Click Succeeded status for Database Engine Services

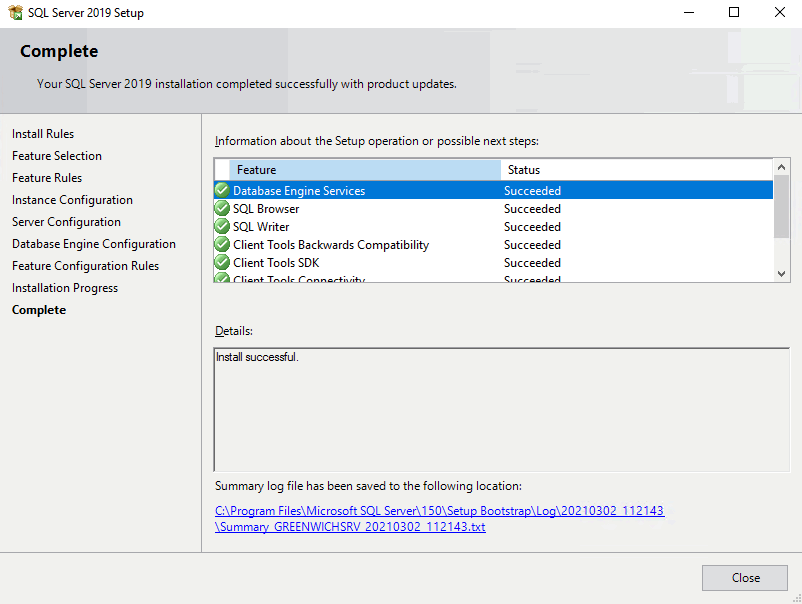point(532,191)
